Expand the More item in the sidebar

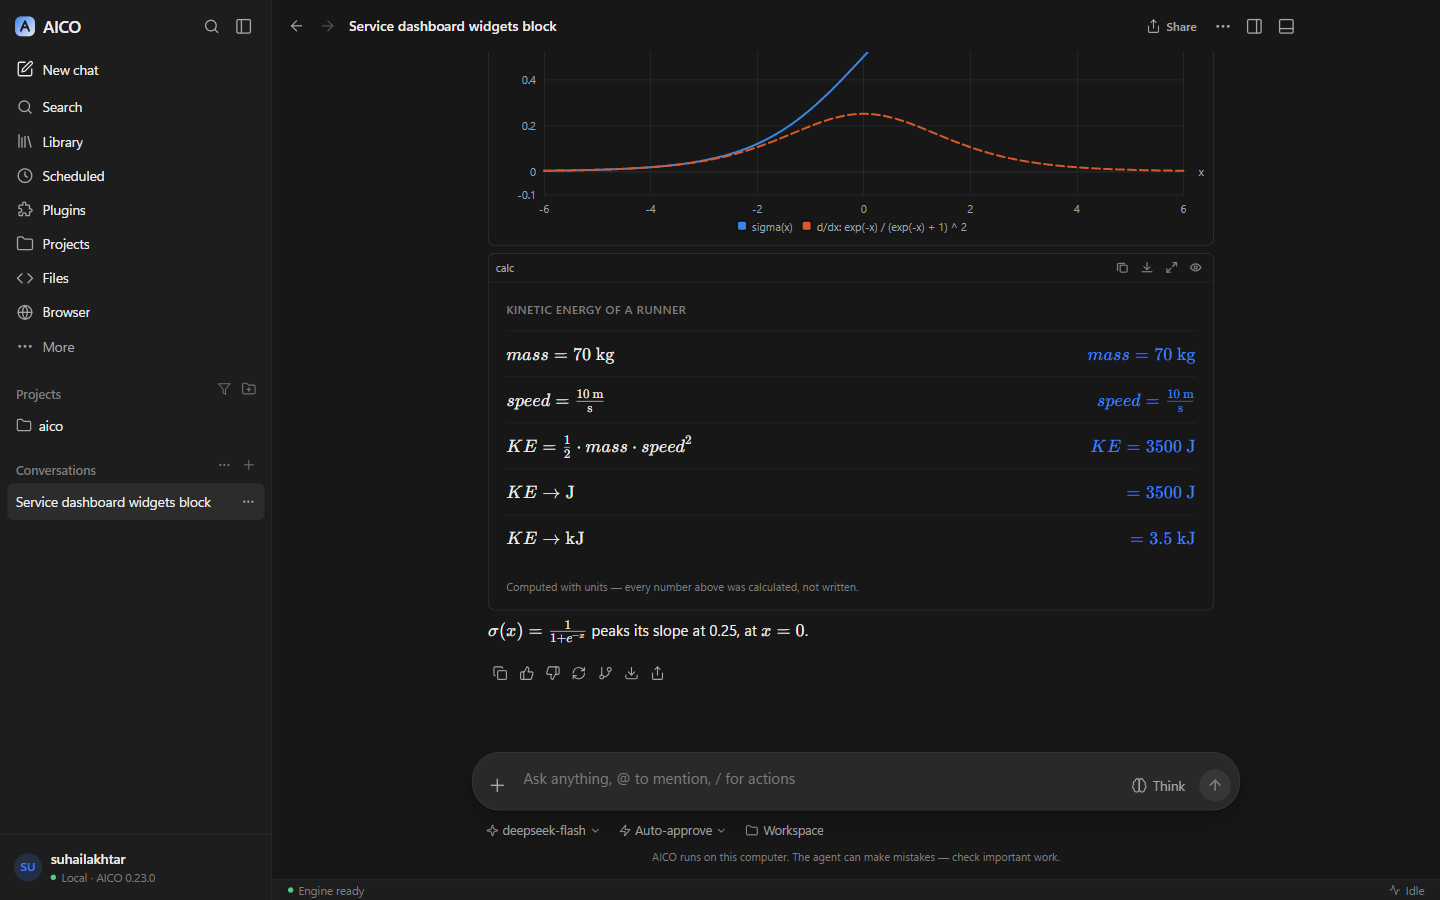pos(135,347)
